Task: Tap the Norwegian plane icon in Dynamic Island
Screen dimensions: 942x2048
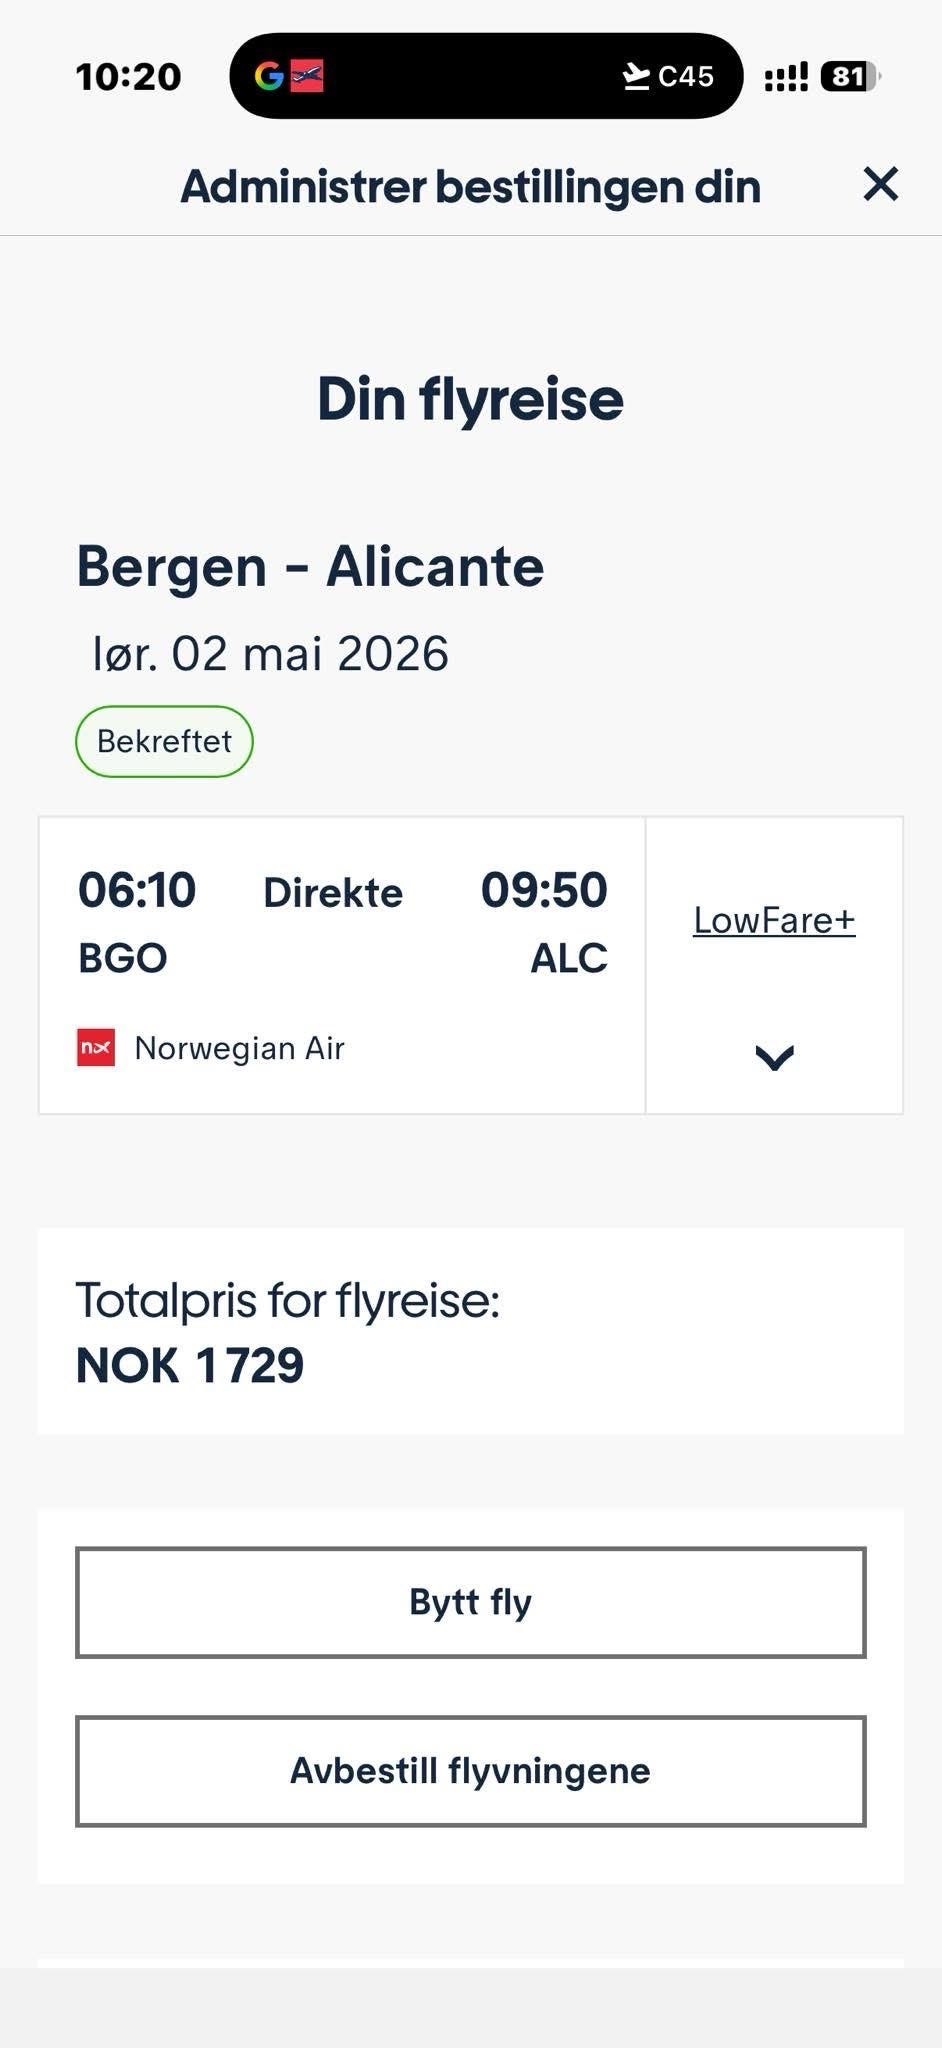Action: [307, 76]
